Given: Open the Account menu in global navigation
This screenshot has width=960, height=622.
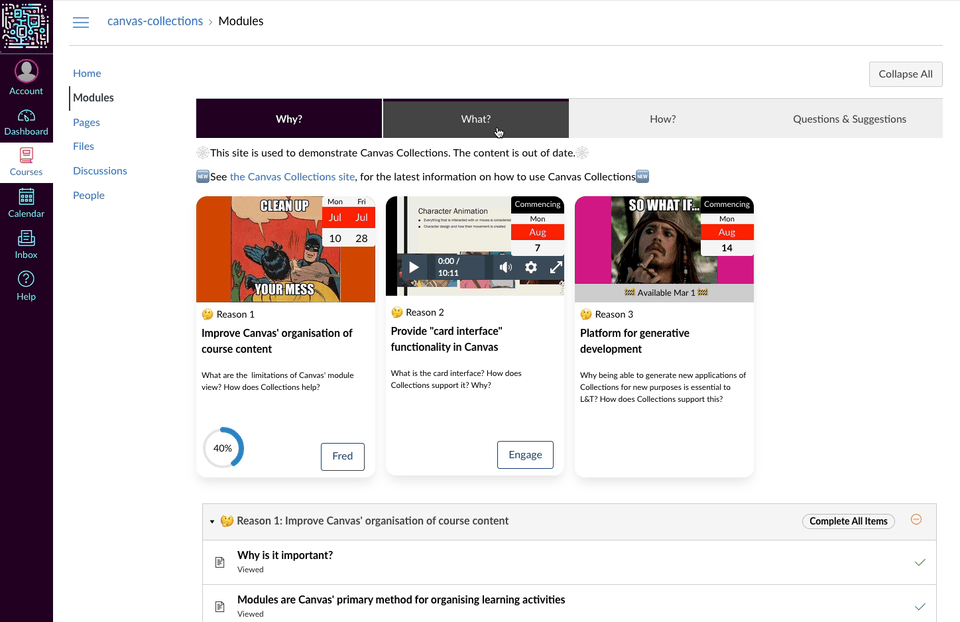Looking at the screenshot, I should 26,78.
